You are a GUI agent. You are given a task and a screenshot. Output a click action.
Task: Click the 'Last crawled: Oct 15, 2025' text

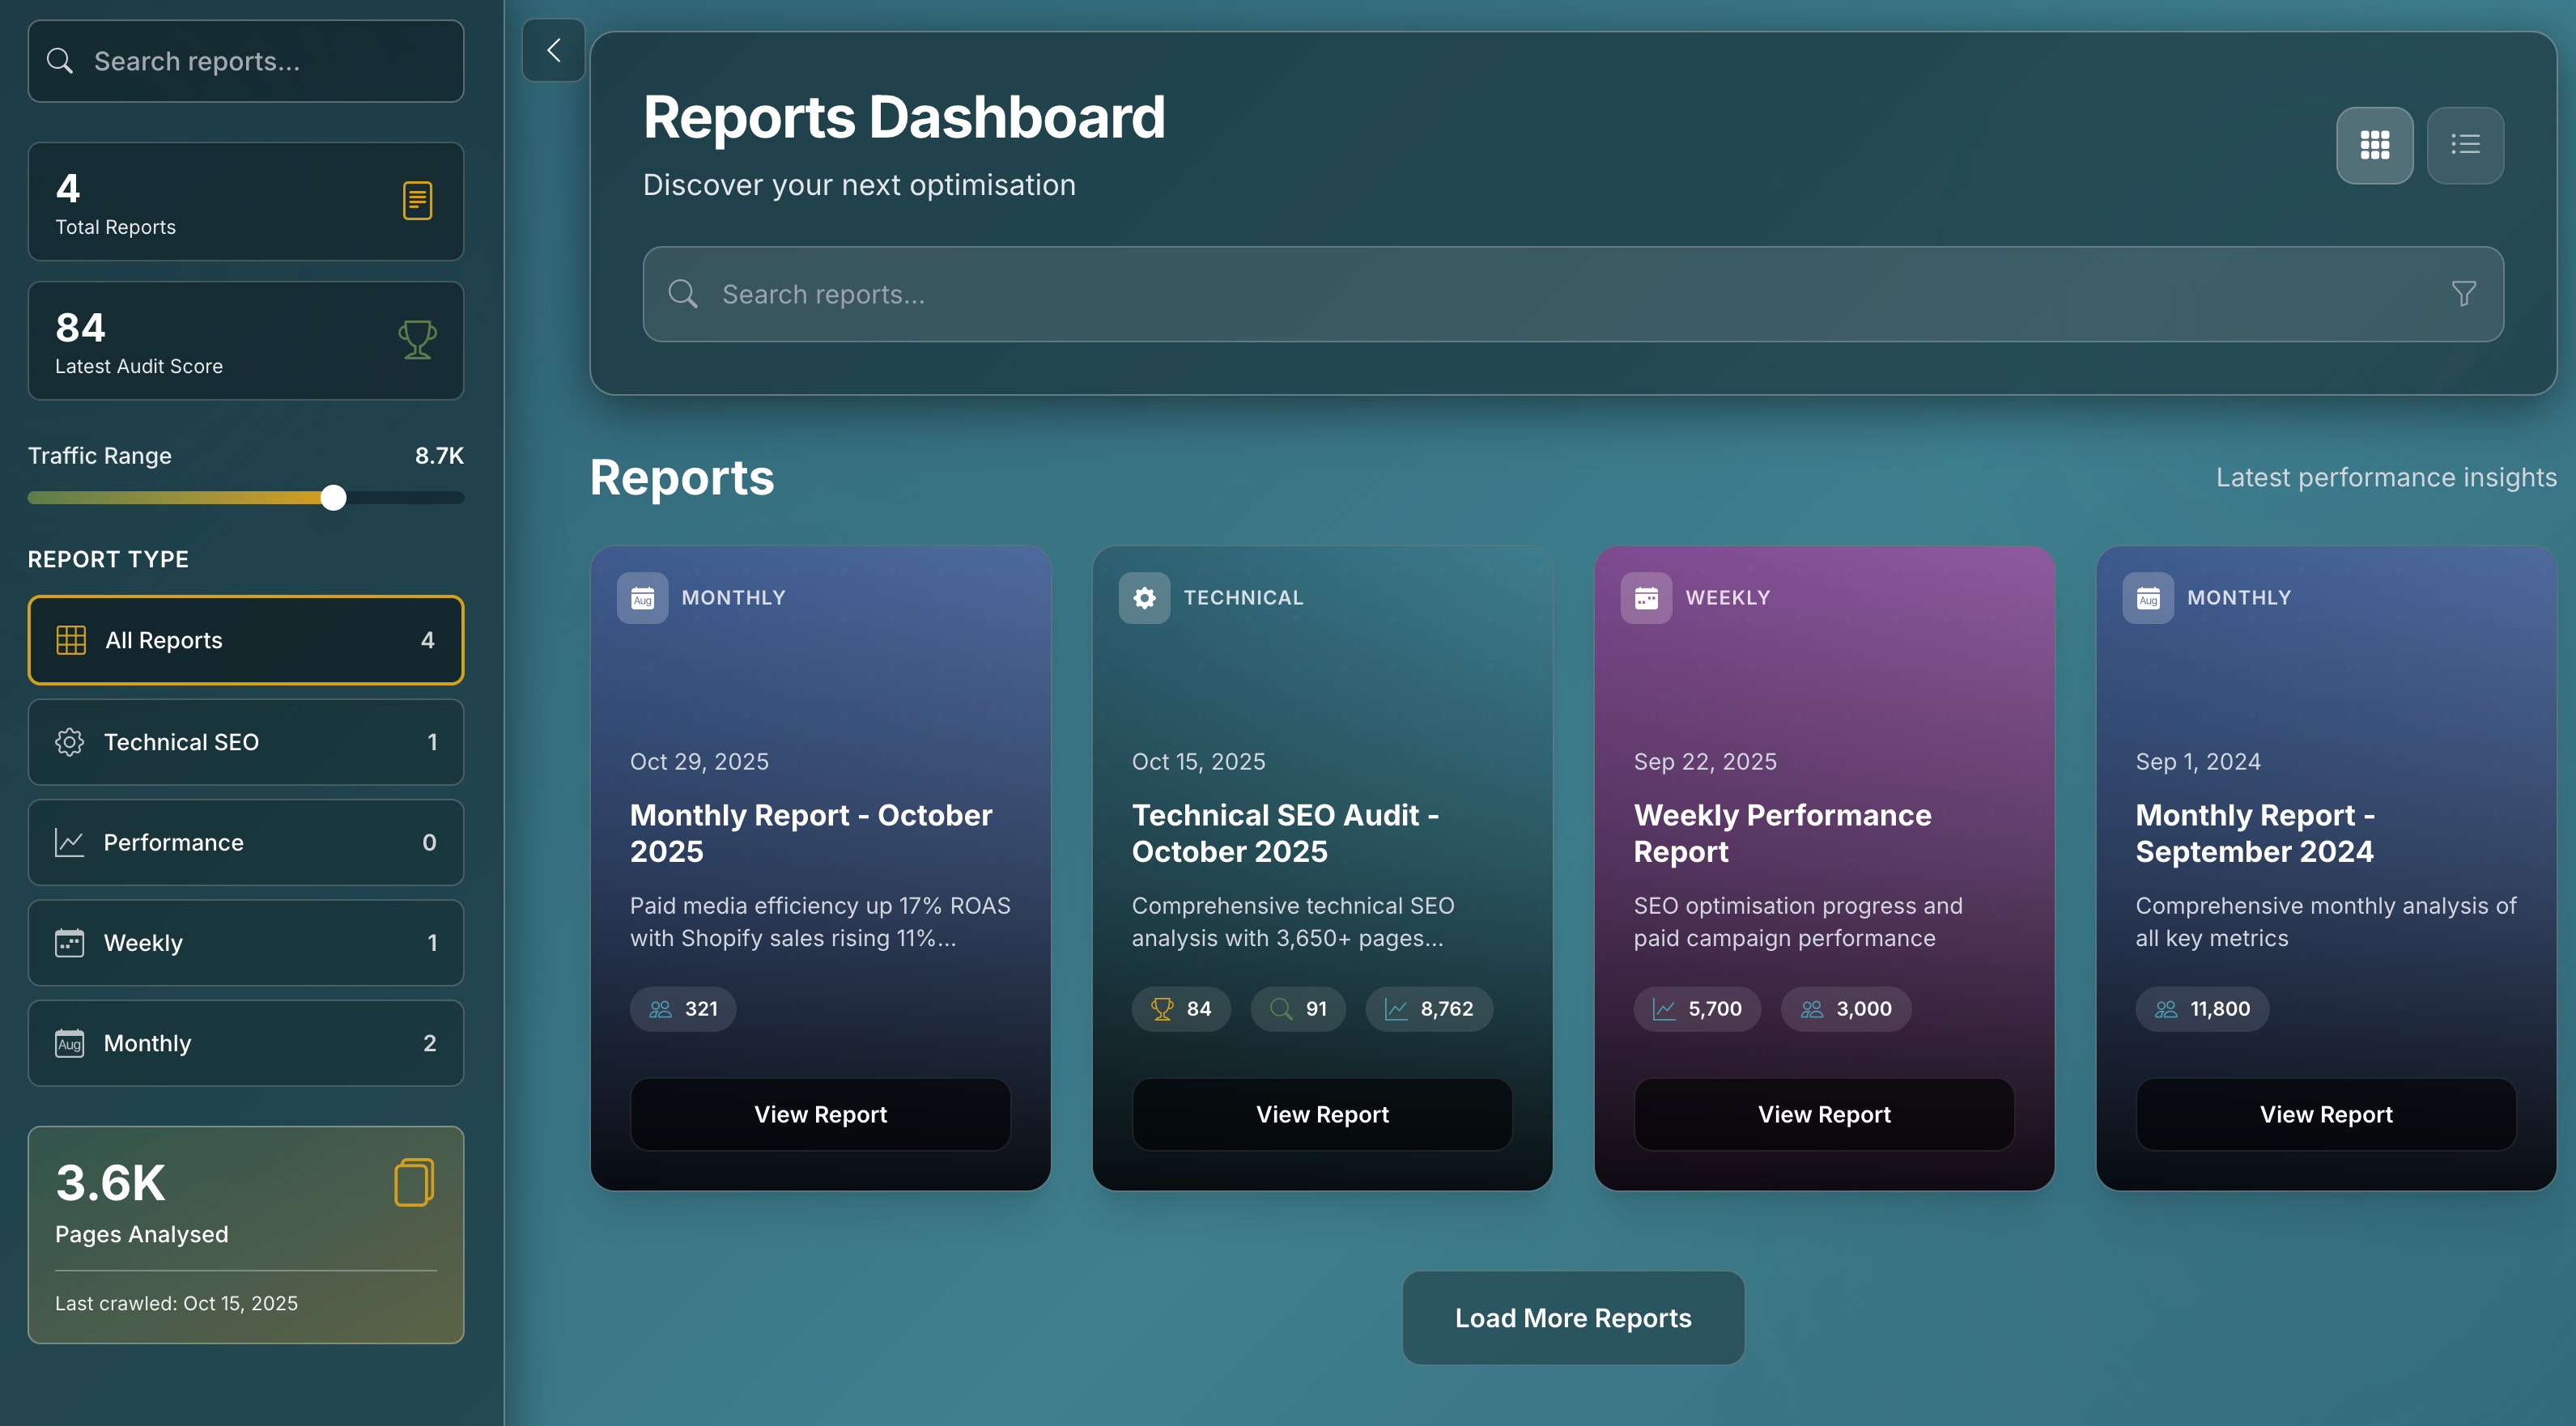(176, 1303)
